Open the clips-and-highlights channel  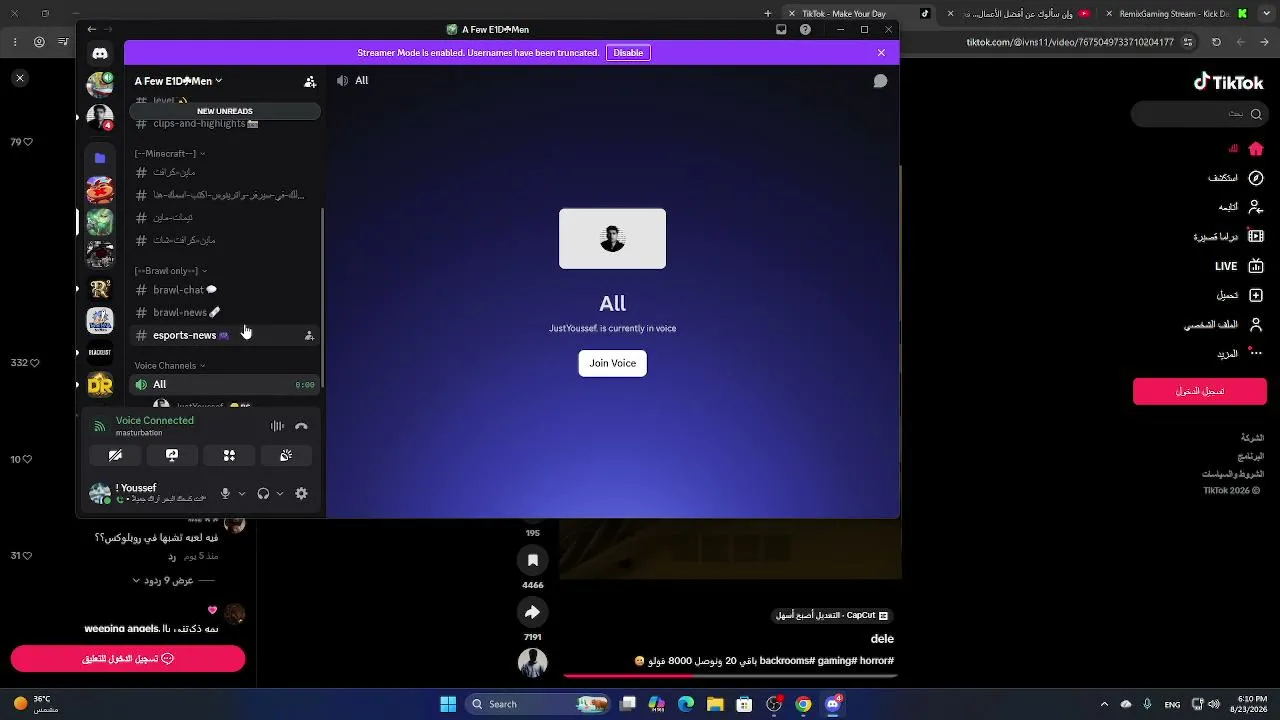pyautogui.click(x=225, y=124)
